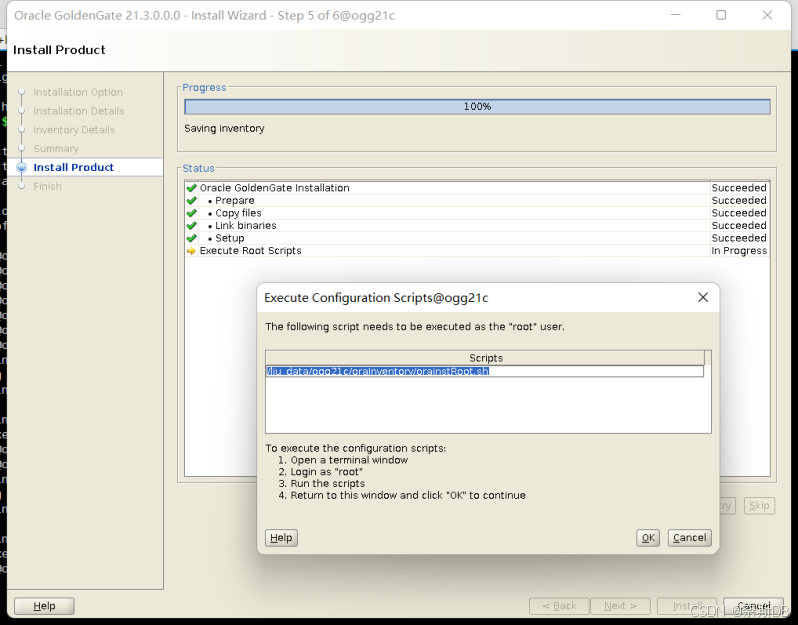Select Install Product step

coord(73,167)
